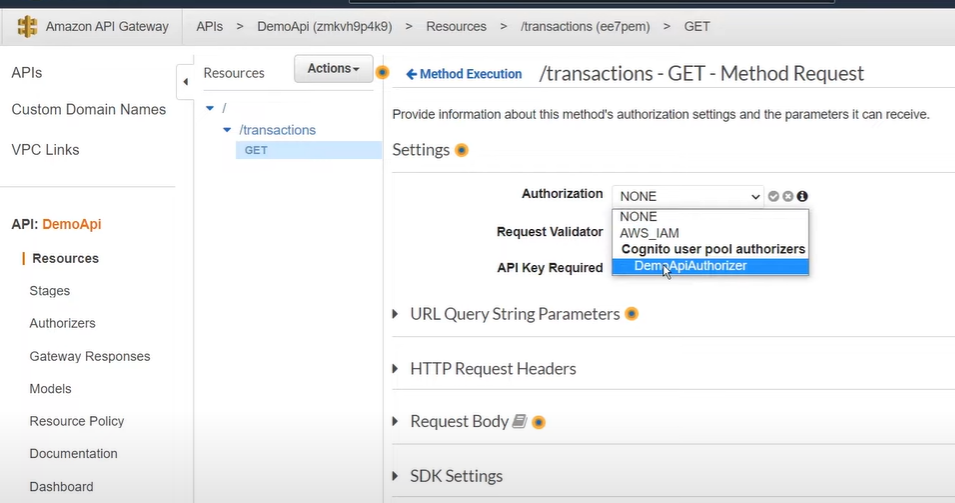
Task: Collapse the sidebar with the left arrow handle
Action: pyautogui.click(x=185, y=82)
